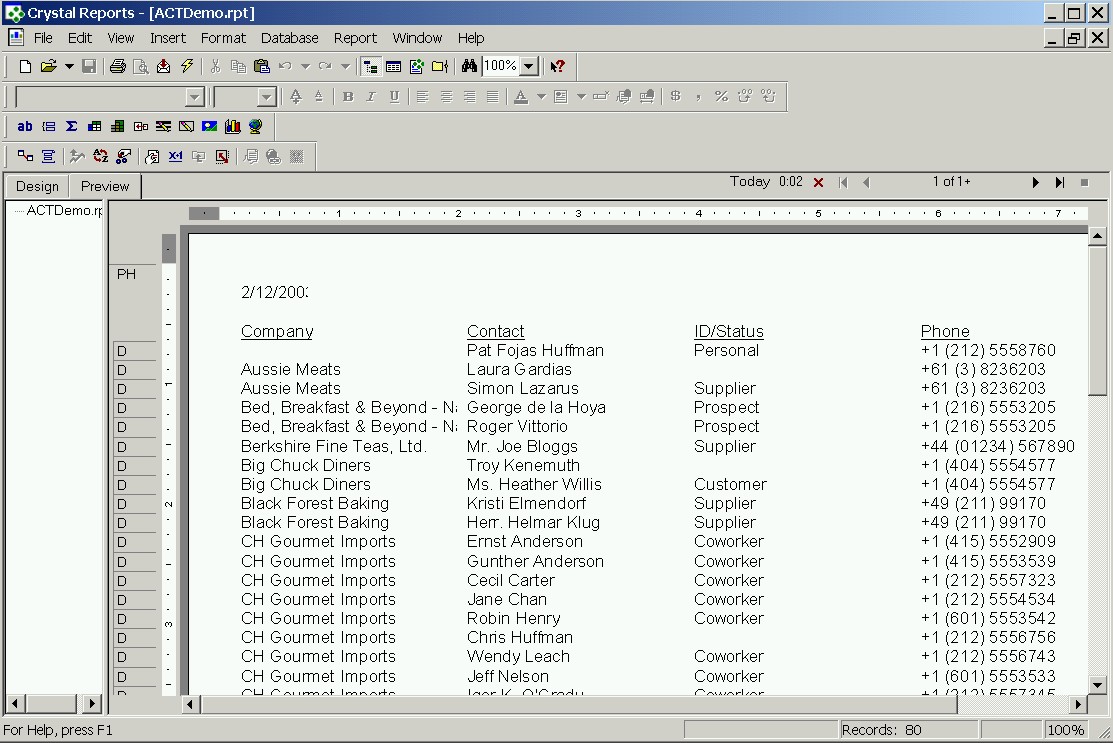
Task: Click the Field Explorer table icon
Action: (393, 67)
